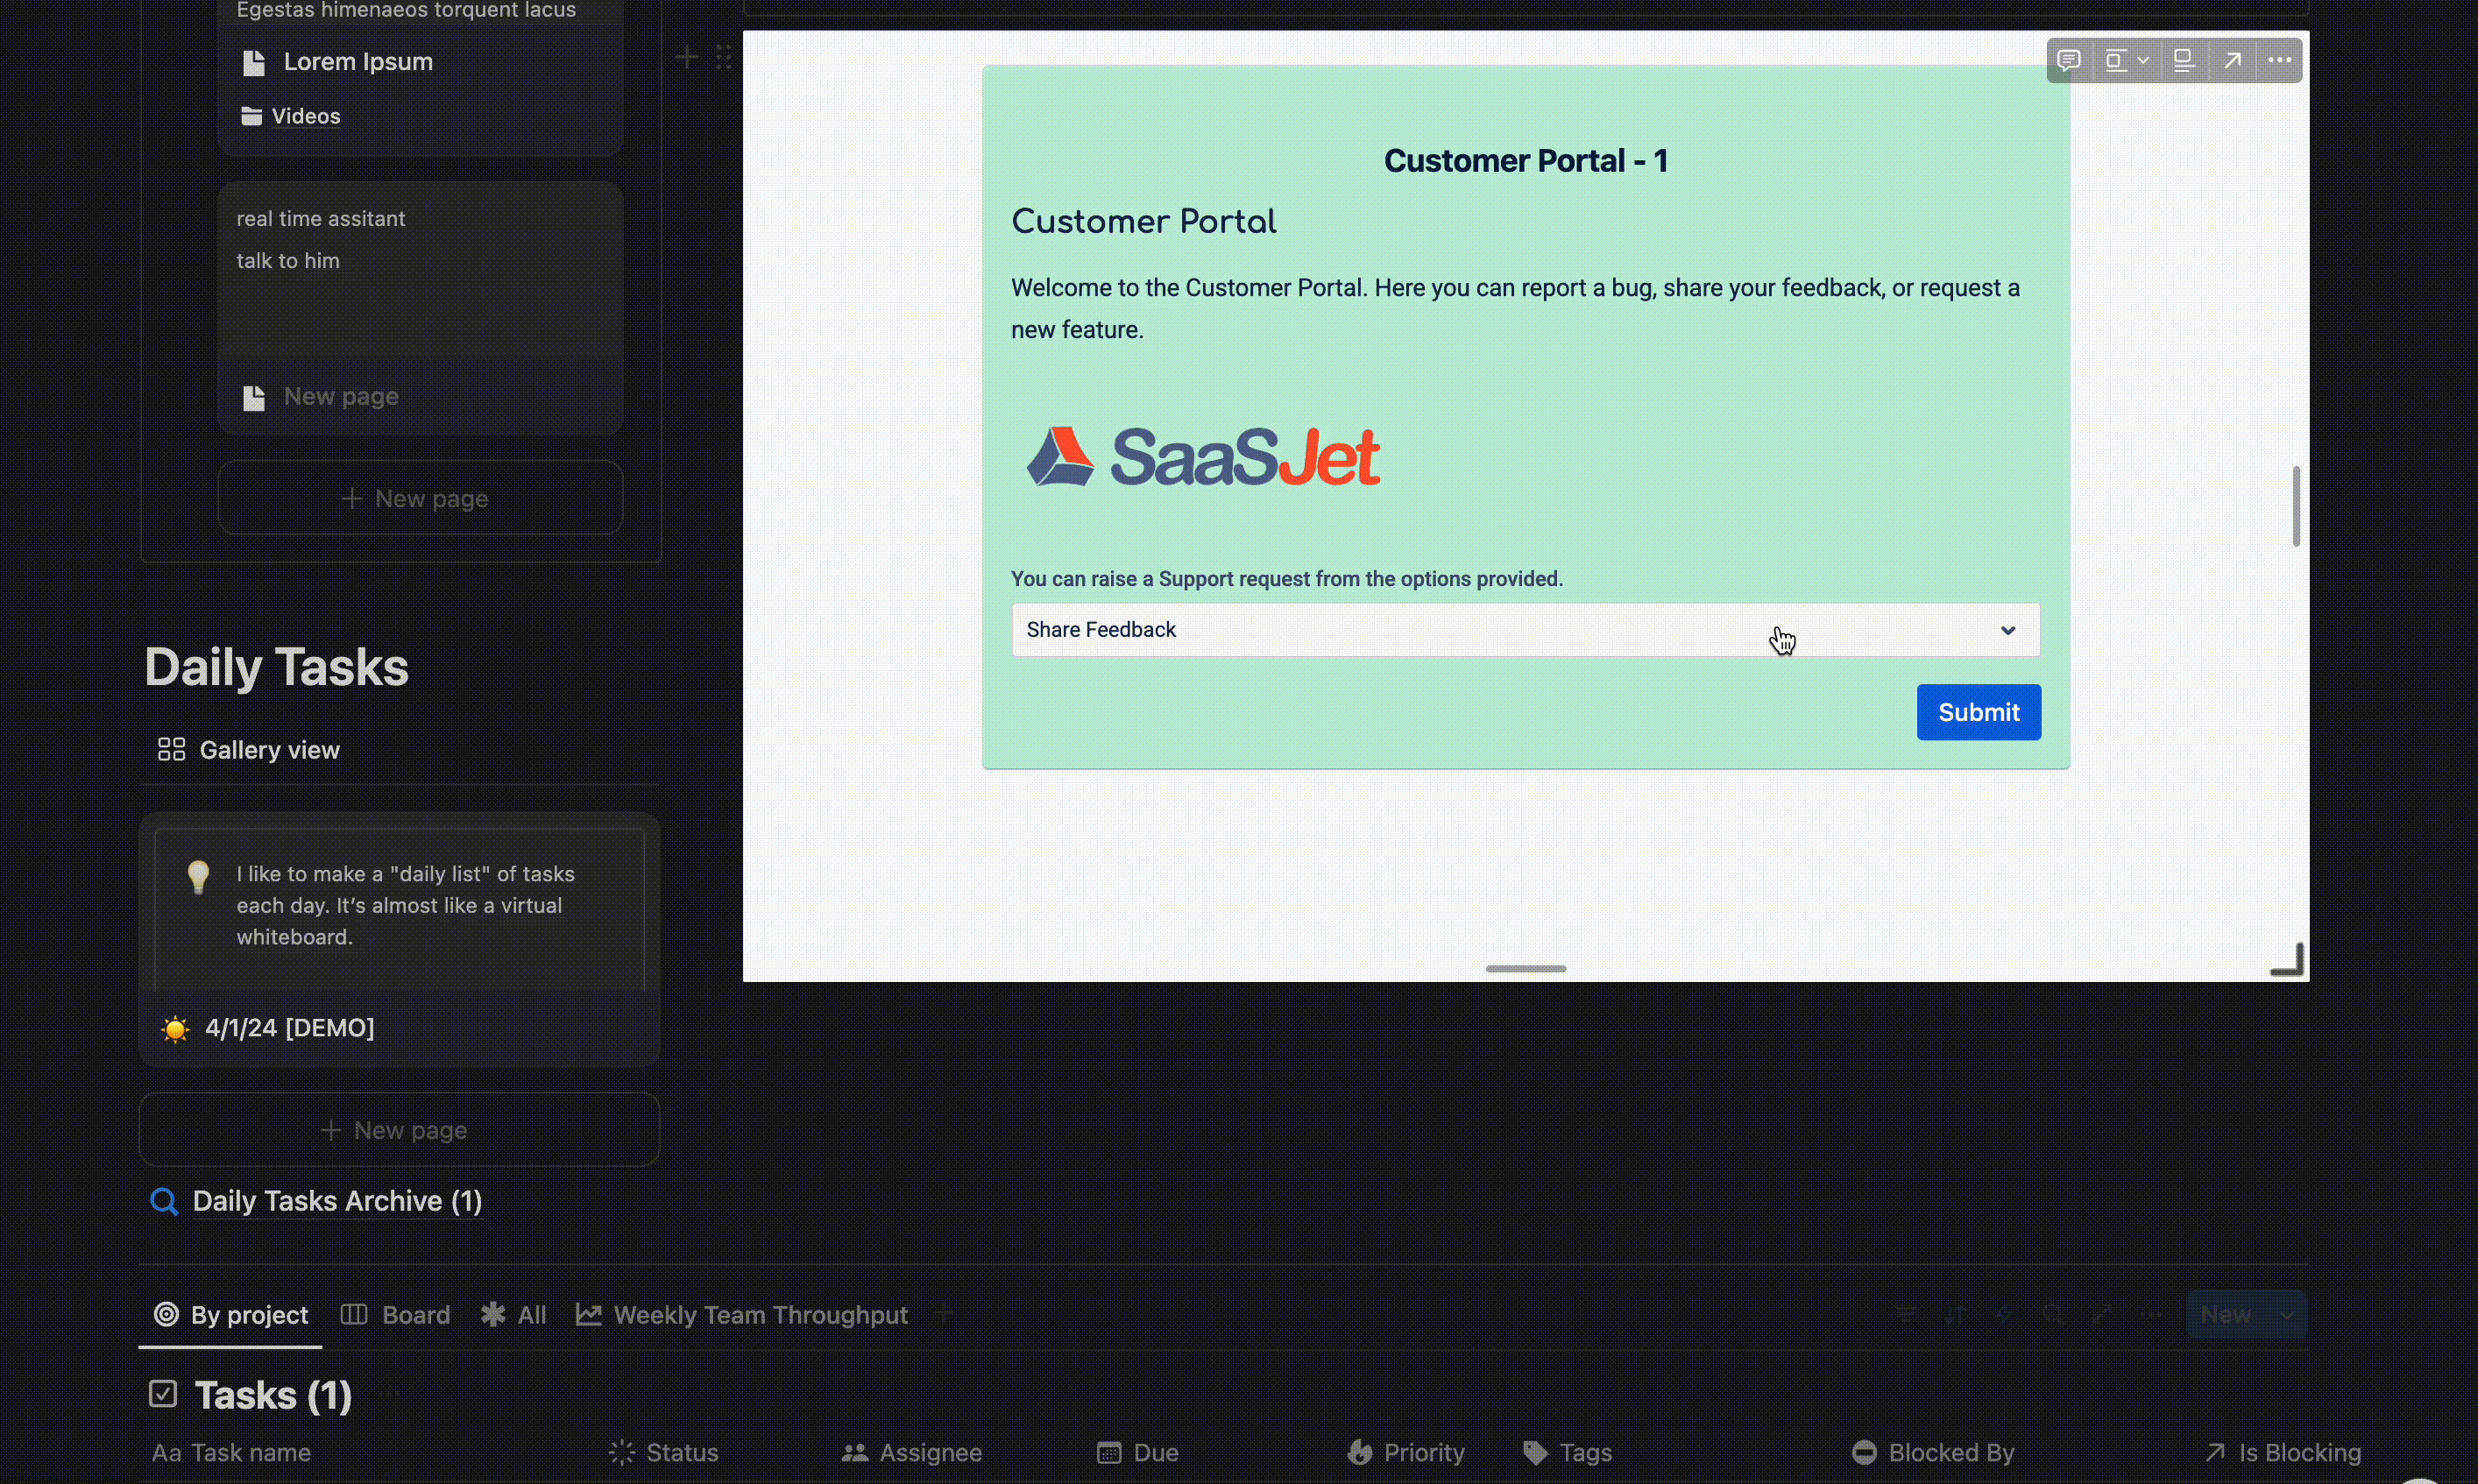Open the database filter icon

tap(1906, 1314)
